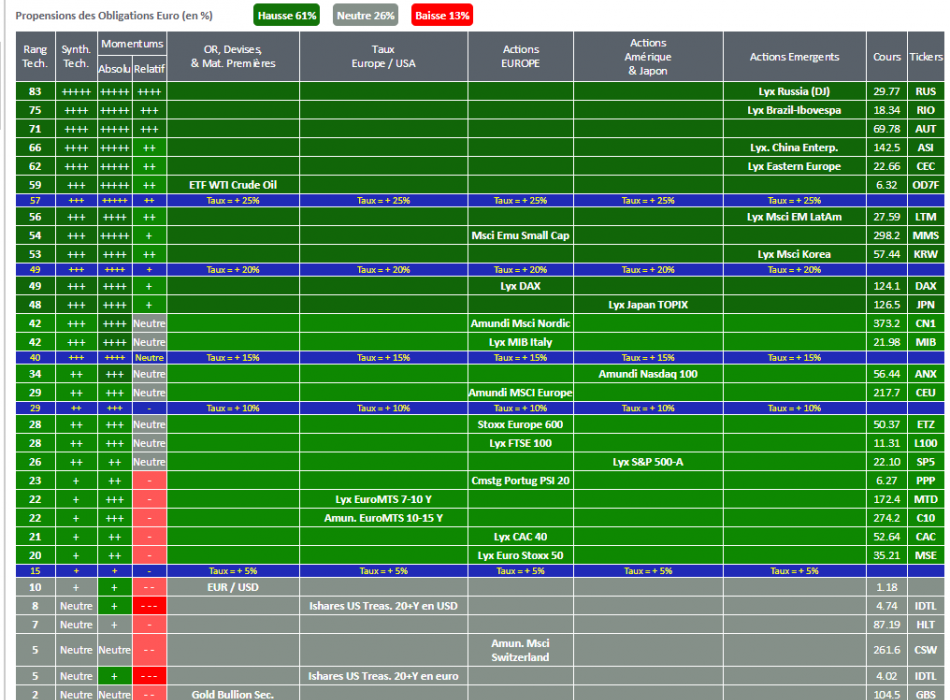Select the "Amundi Msci Nordic" cell
950x700 pixels.
point(520,324)
